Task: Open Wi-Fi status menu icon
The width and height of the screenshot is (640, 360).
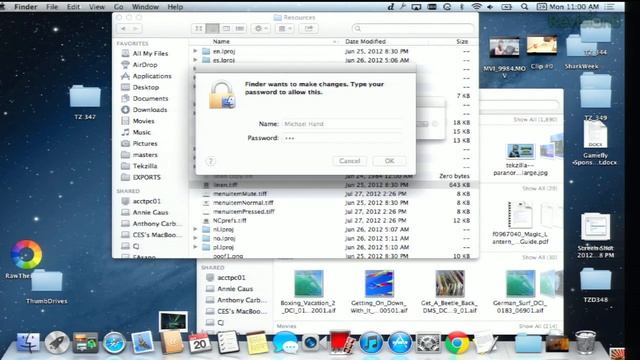Action: coord(476,7)
